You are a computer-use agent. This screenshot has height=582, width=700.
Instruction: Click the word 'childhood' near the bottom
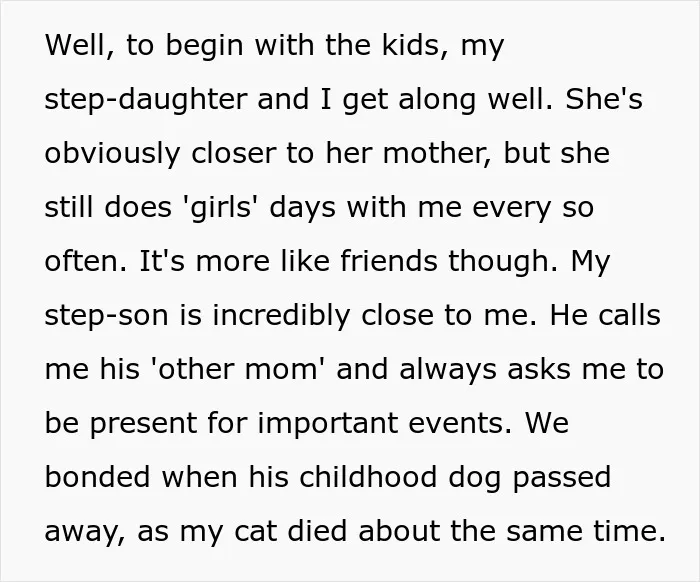point(367,477)
